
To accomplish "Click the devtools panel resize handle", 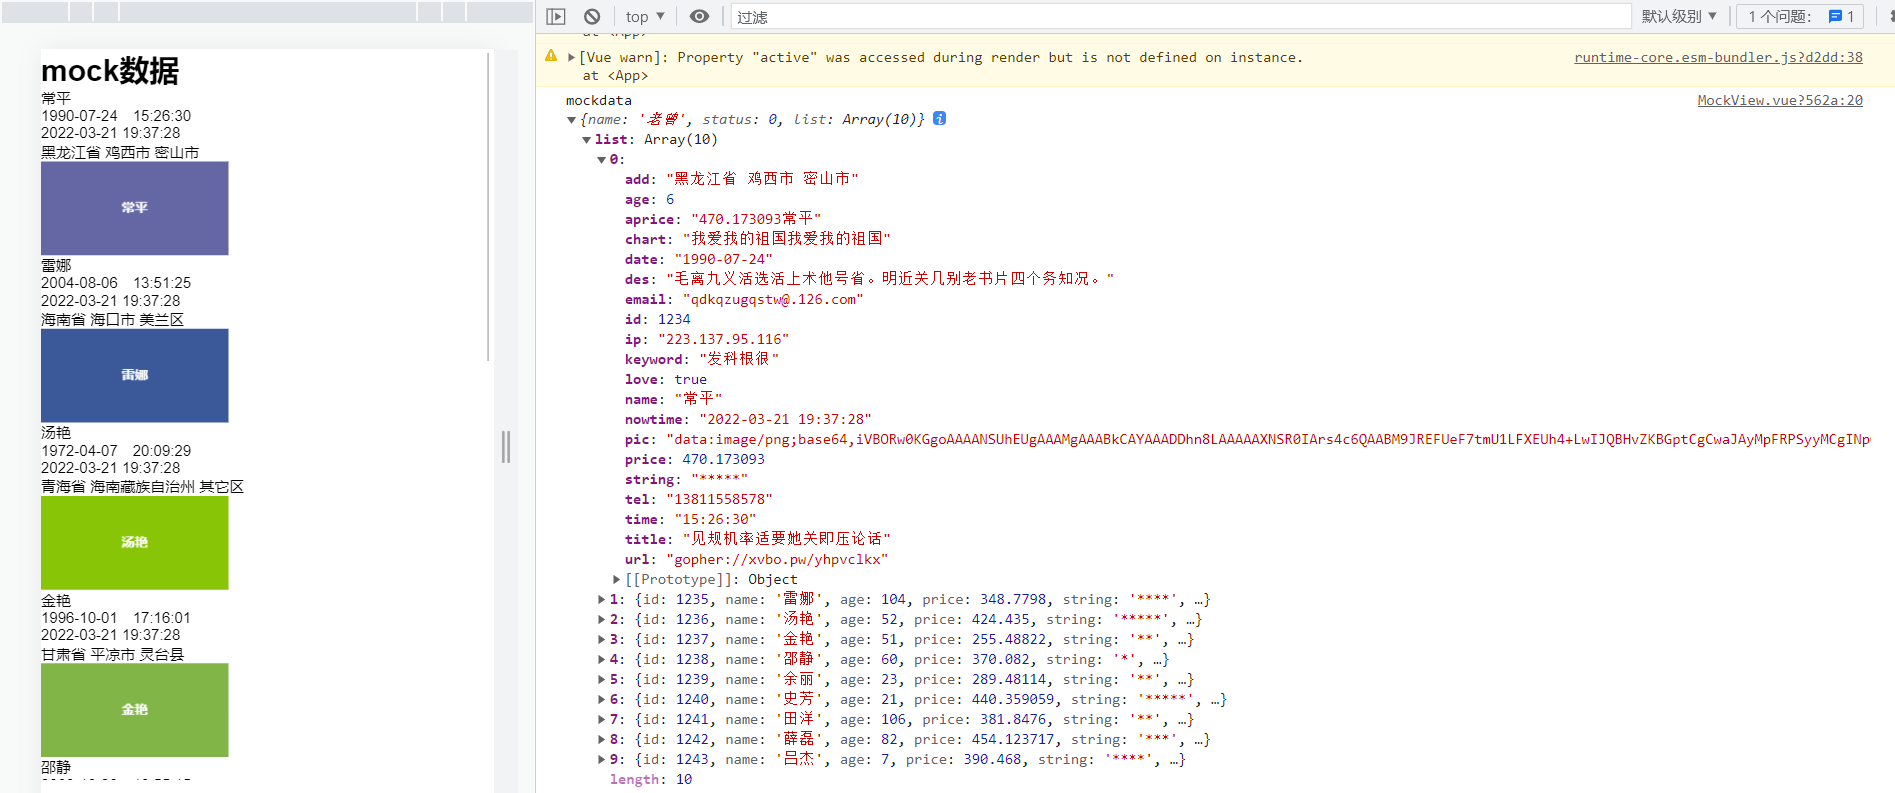I will pyautogui.click(x=506, y=447).
